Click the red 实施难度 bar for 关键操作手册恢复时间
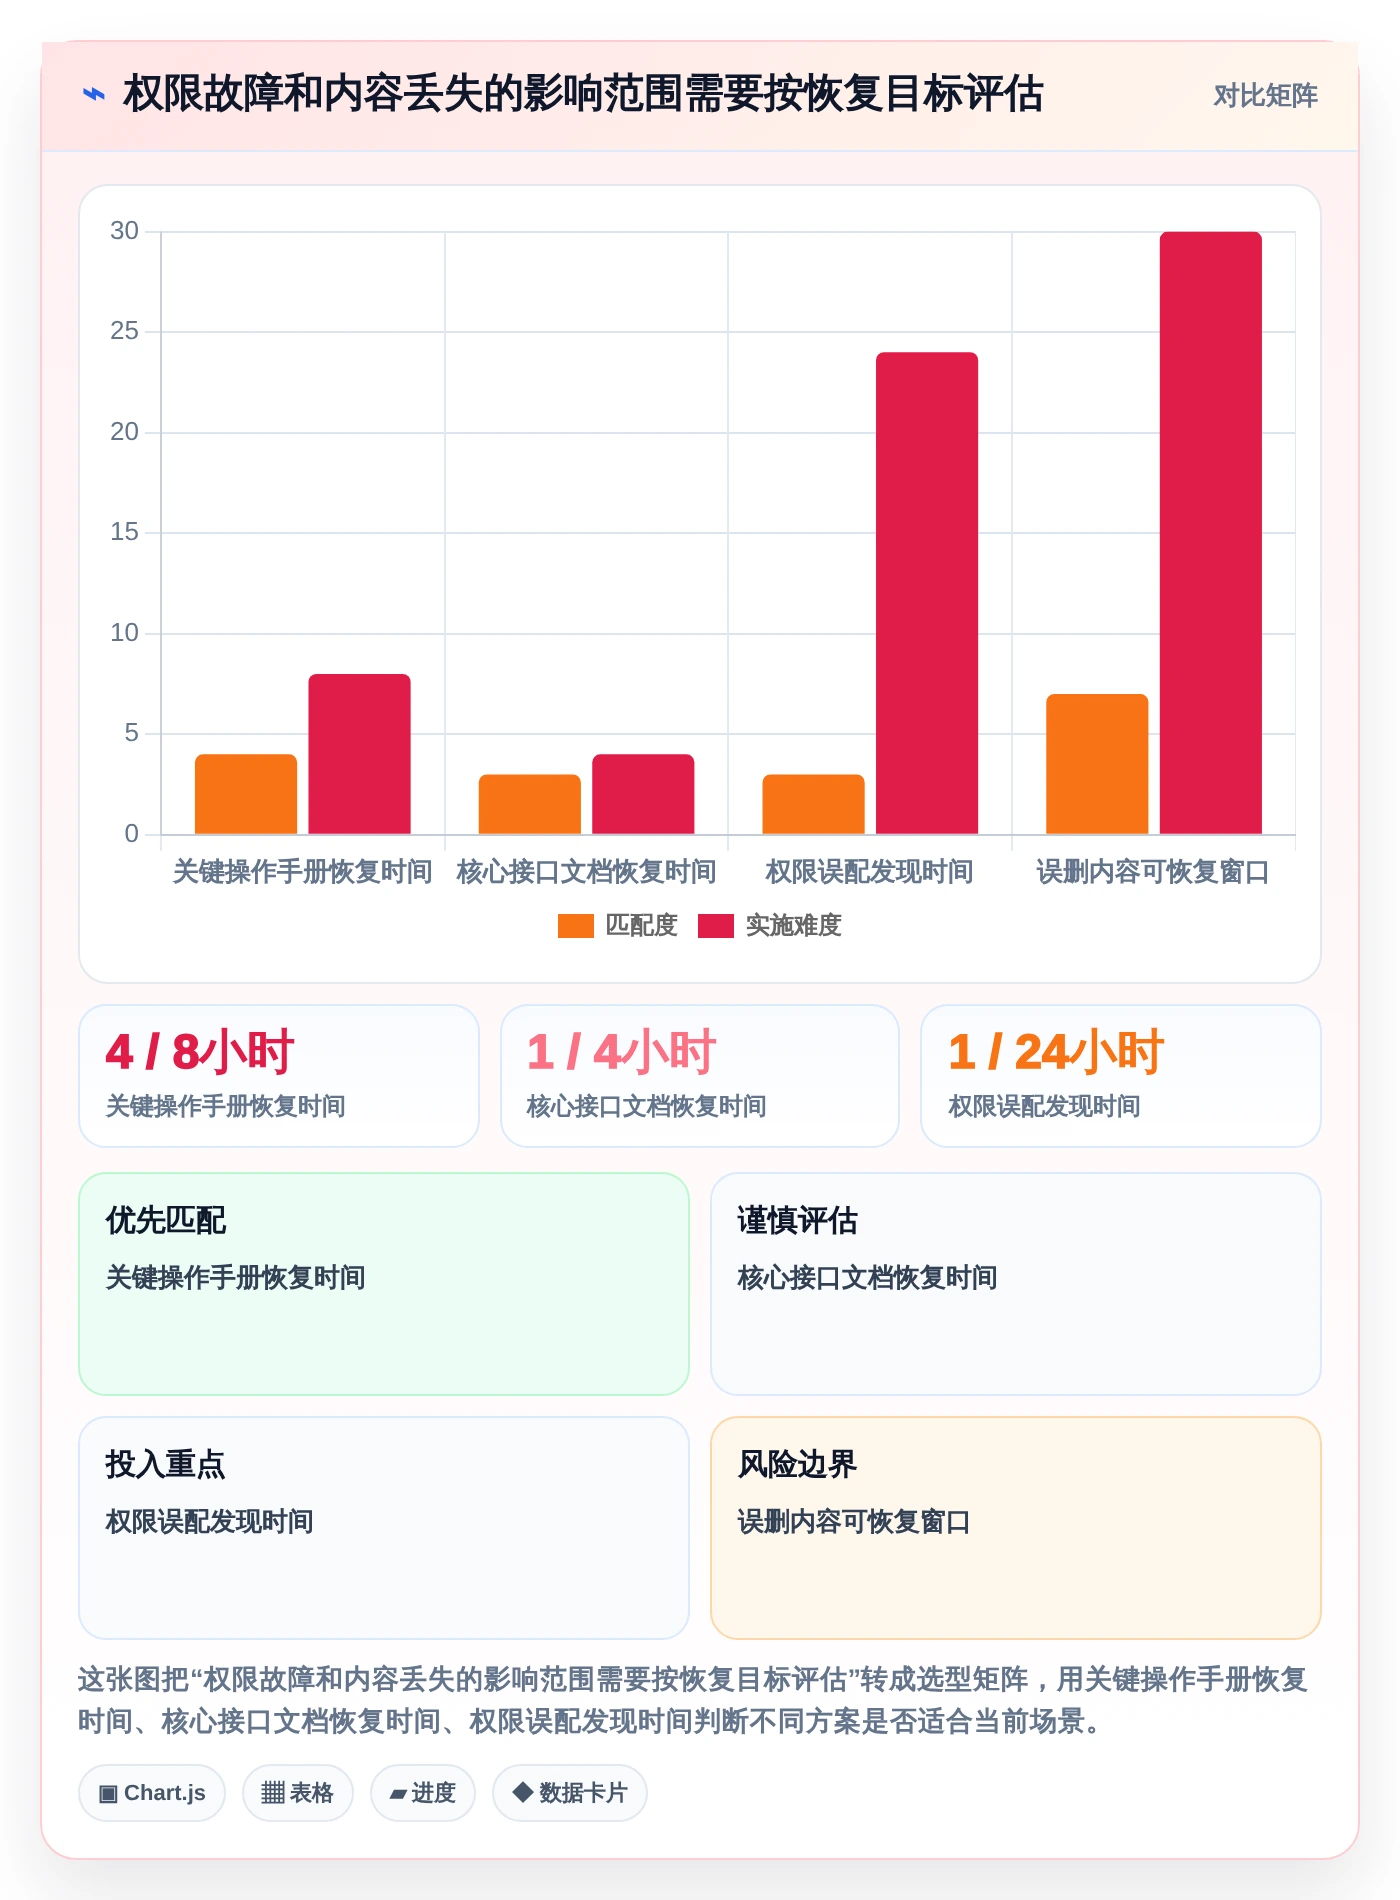This screenshot has width=1400, height=1900. pyautogui.click(x=359, y=754)
